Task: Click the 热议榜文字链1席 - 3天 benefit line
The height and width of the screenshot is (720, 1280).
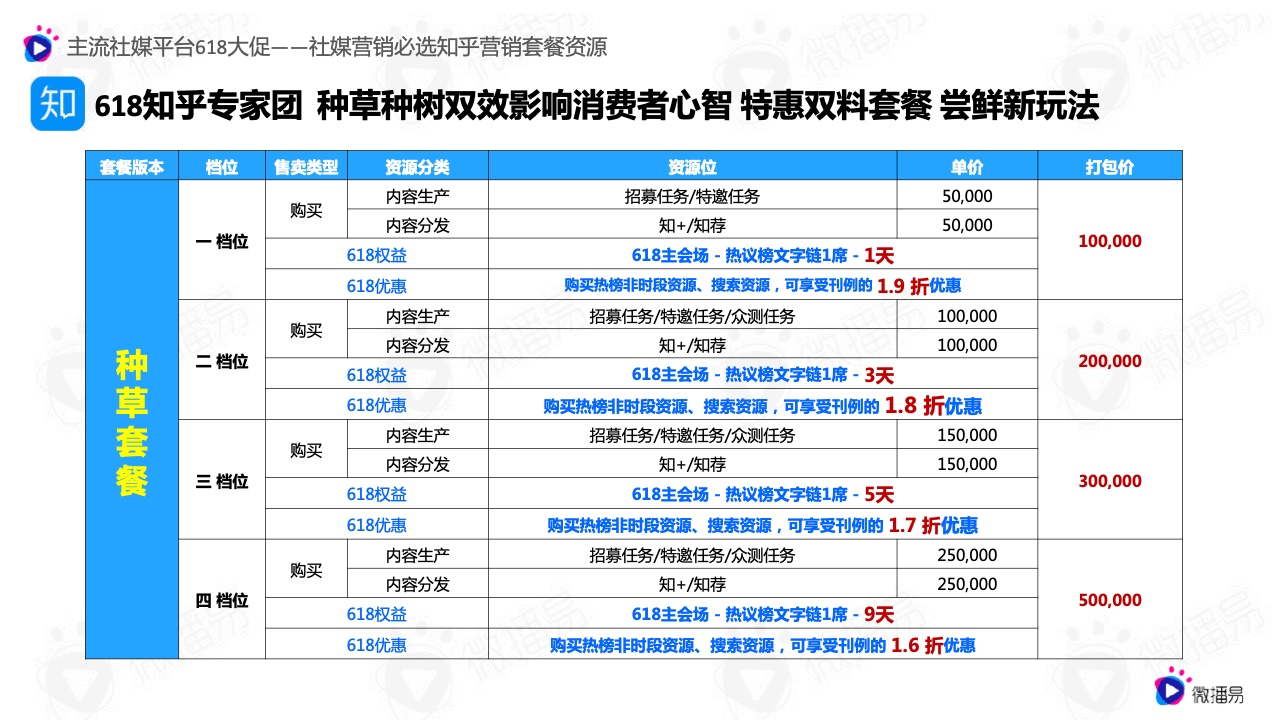Action: [762, 375]
